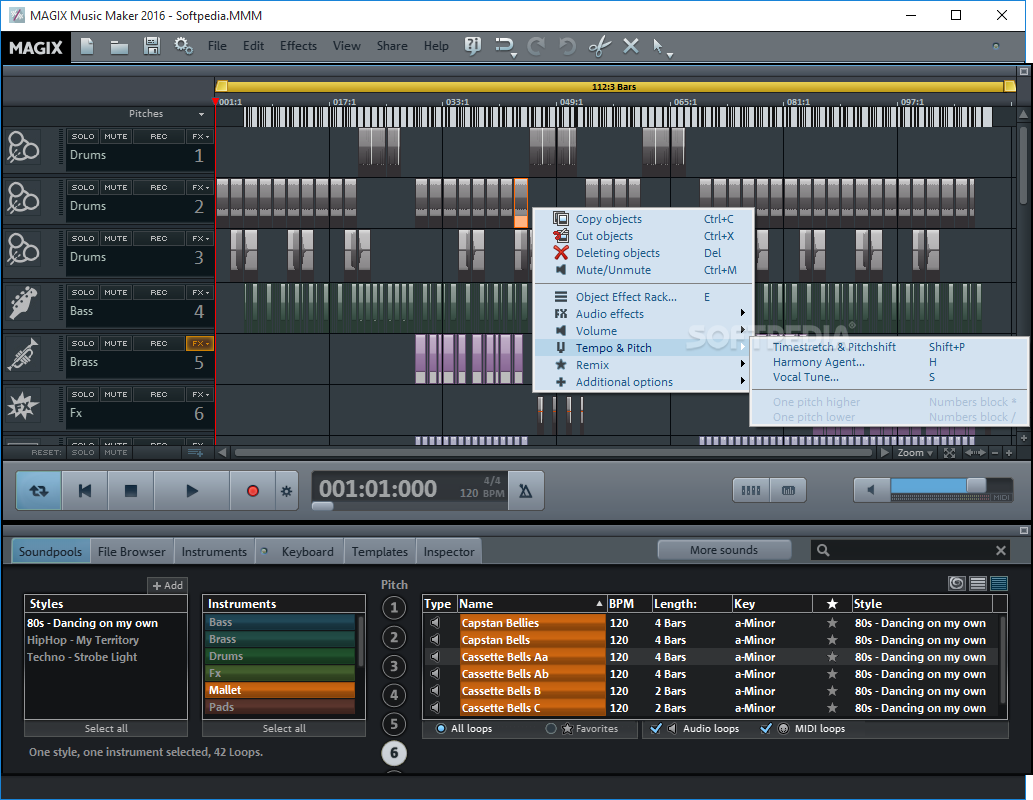Toggle the MIDI loops checkbox
The image size is (1033, 800).
tap(766, 729)
